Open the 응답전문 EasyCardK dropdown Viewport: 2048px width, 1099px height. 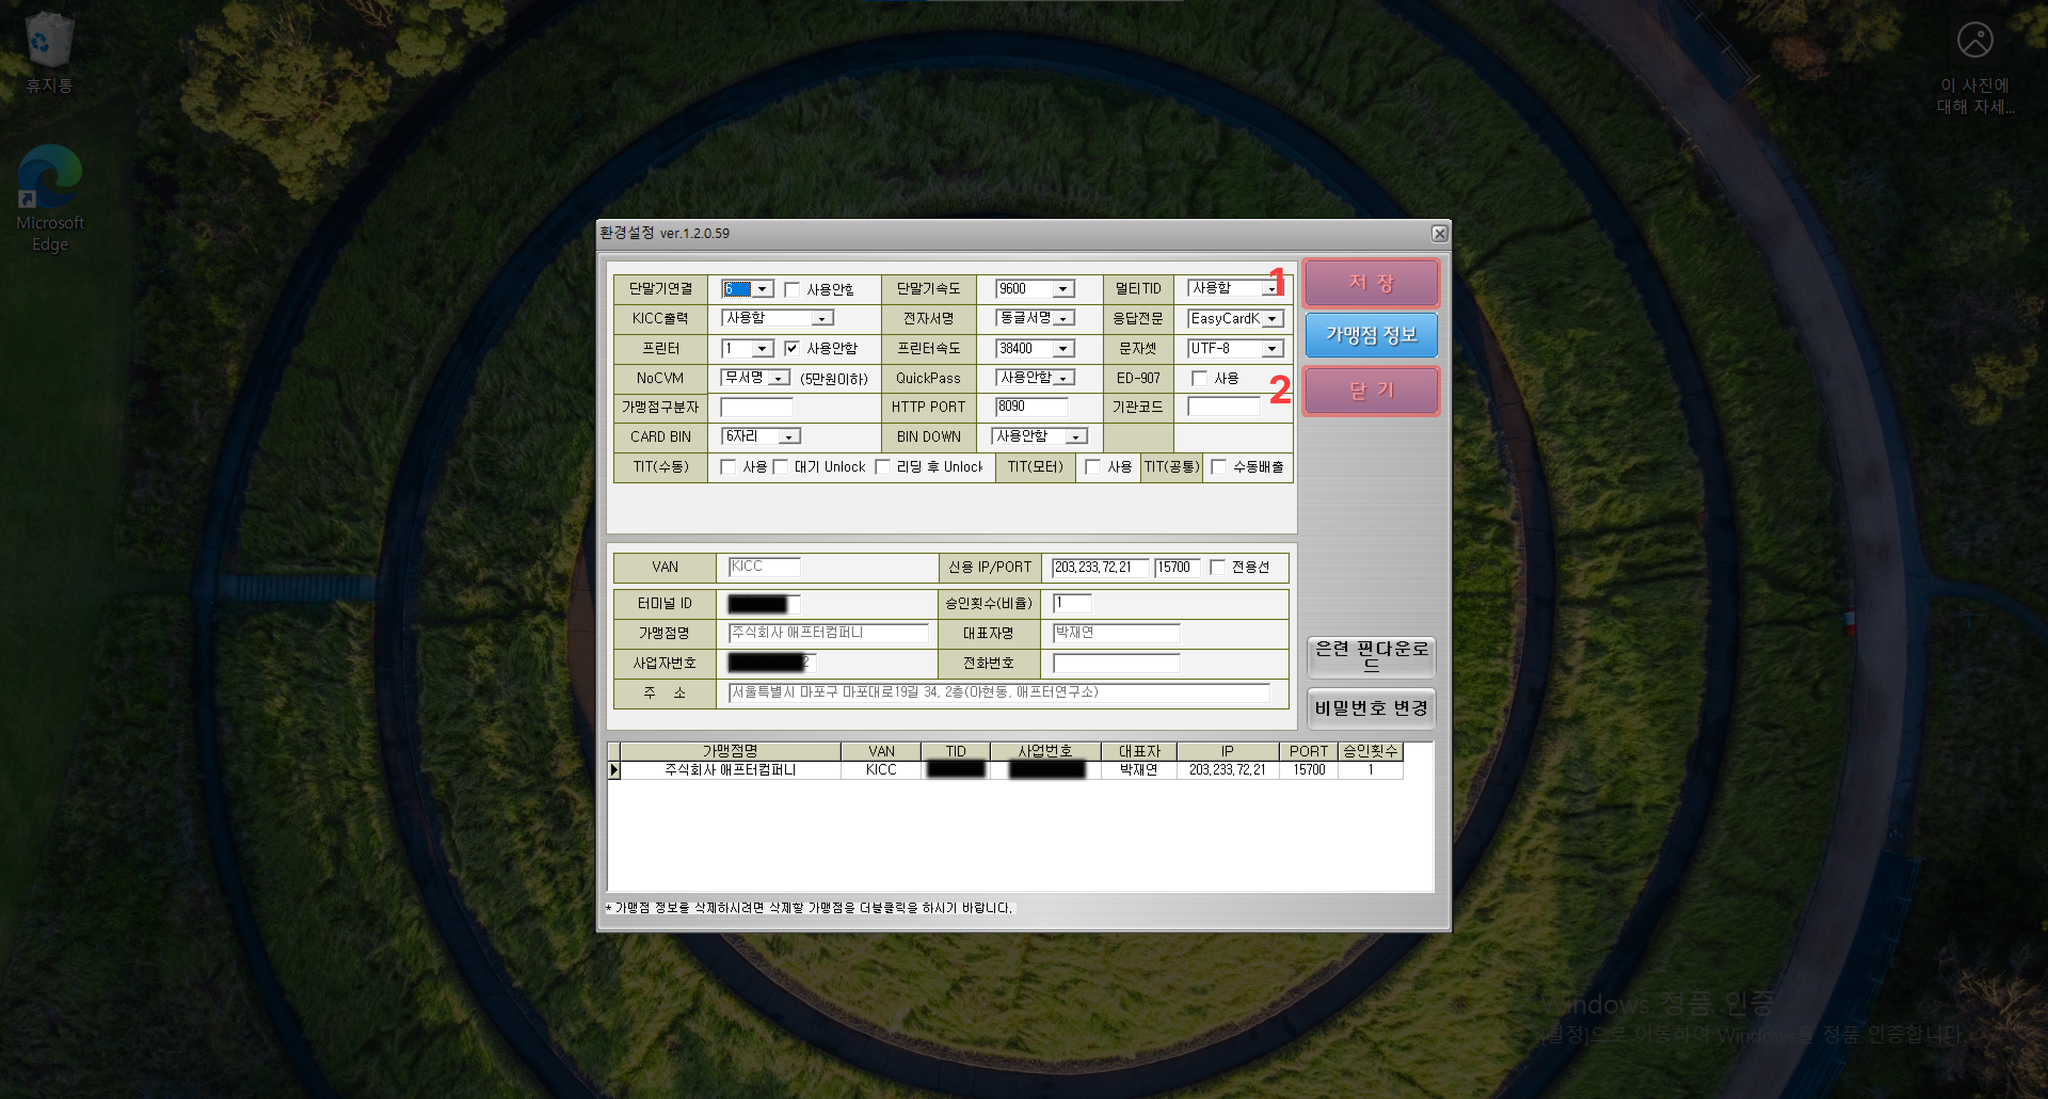(x=1272, y=319)
